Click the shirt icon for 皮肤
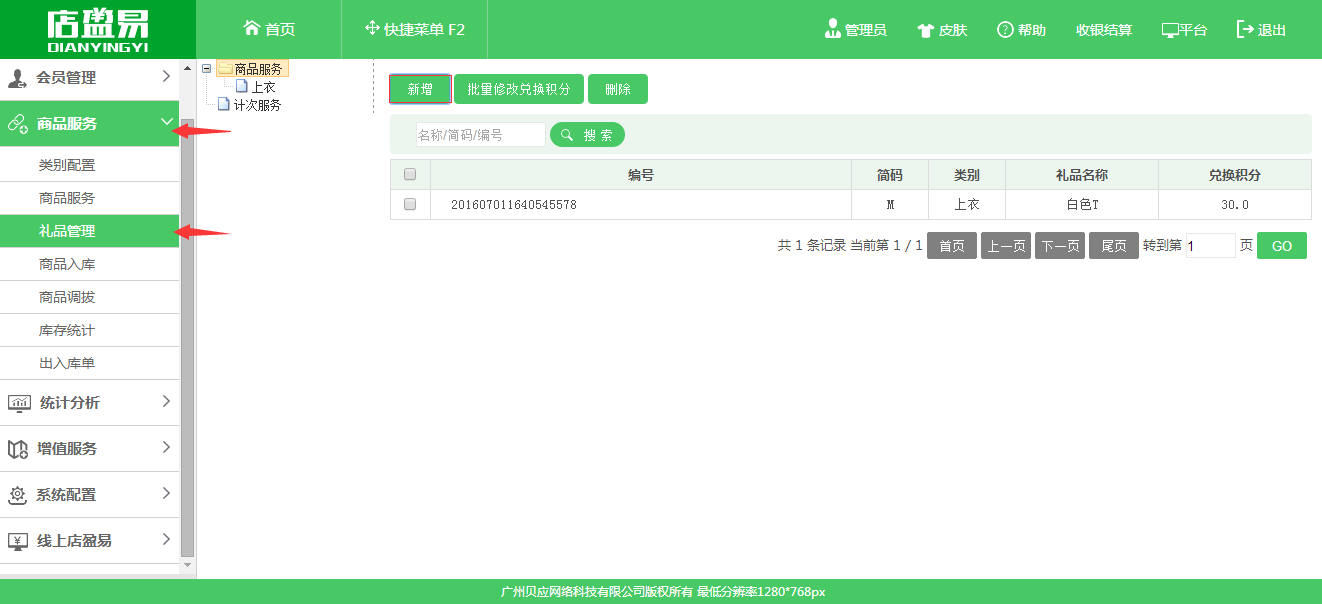The width and height of the screenshot is (1322, 604). pyautogui.click(x=925, y=30)
